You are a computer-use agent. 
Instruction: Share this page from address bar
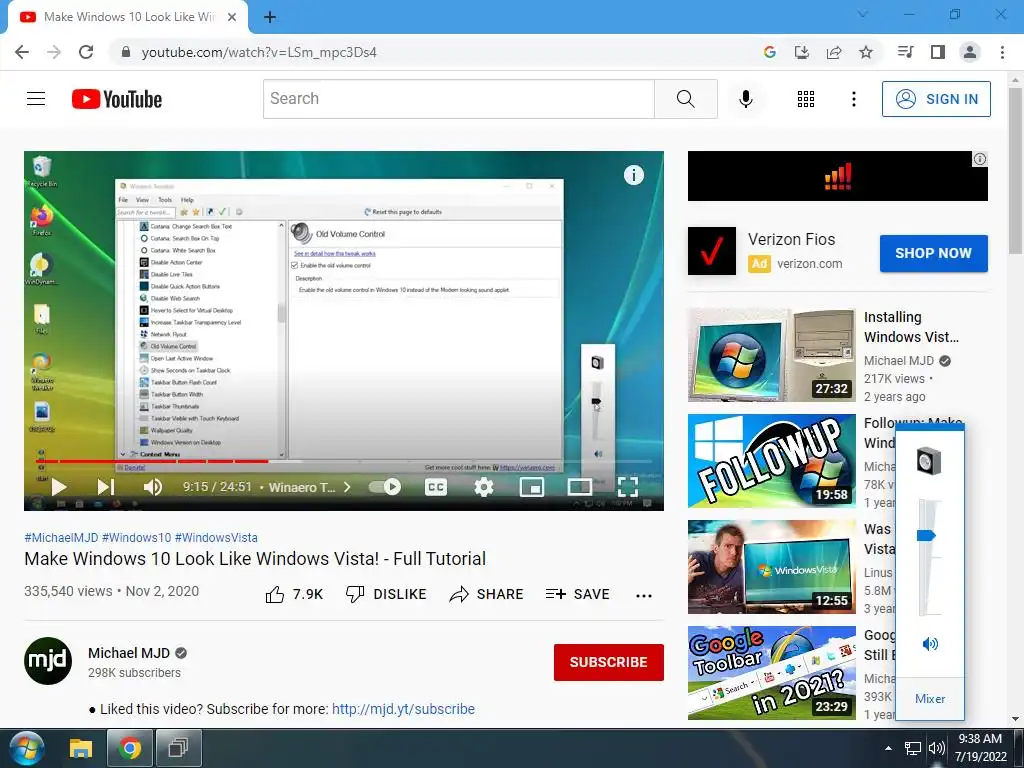tap(834, 52)
